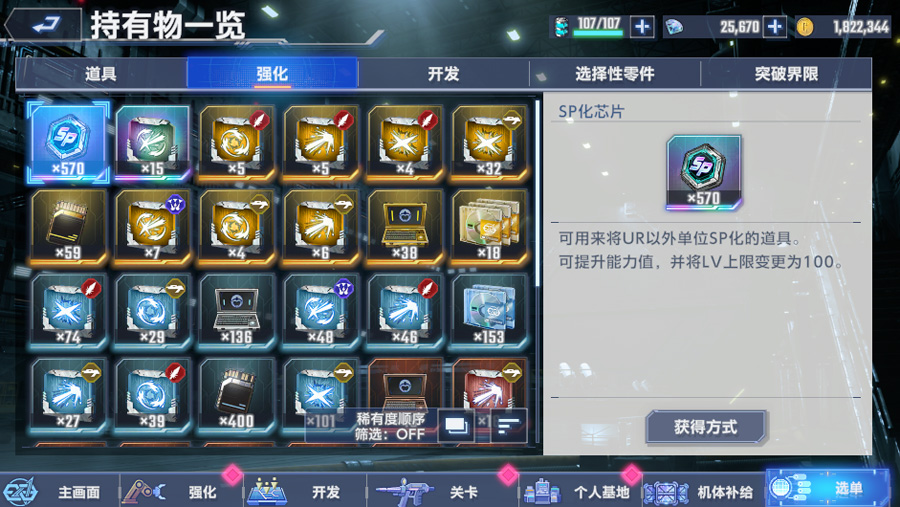The width and height of the screenshot is (900, 507).
Task: Switch to the 道具 tab
Action: point(101,73)
